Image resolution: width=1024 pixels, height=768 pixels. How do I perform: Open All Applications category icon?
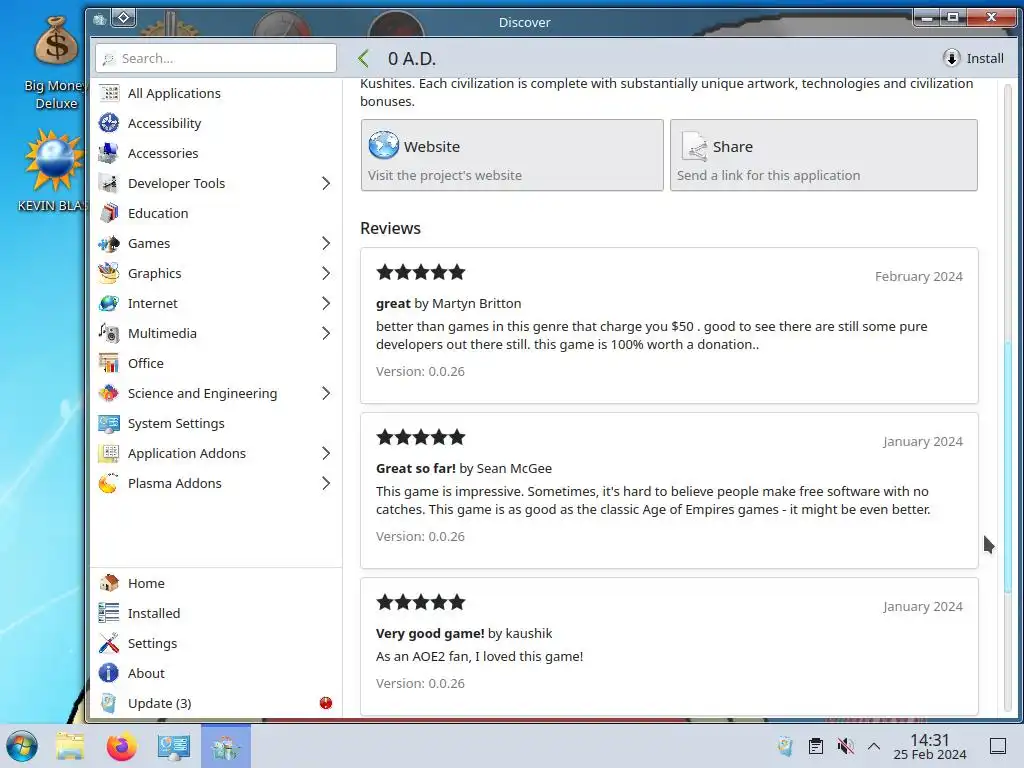click(x=109, y=93)
